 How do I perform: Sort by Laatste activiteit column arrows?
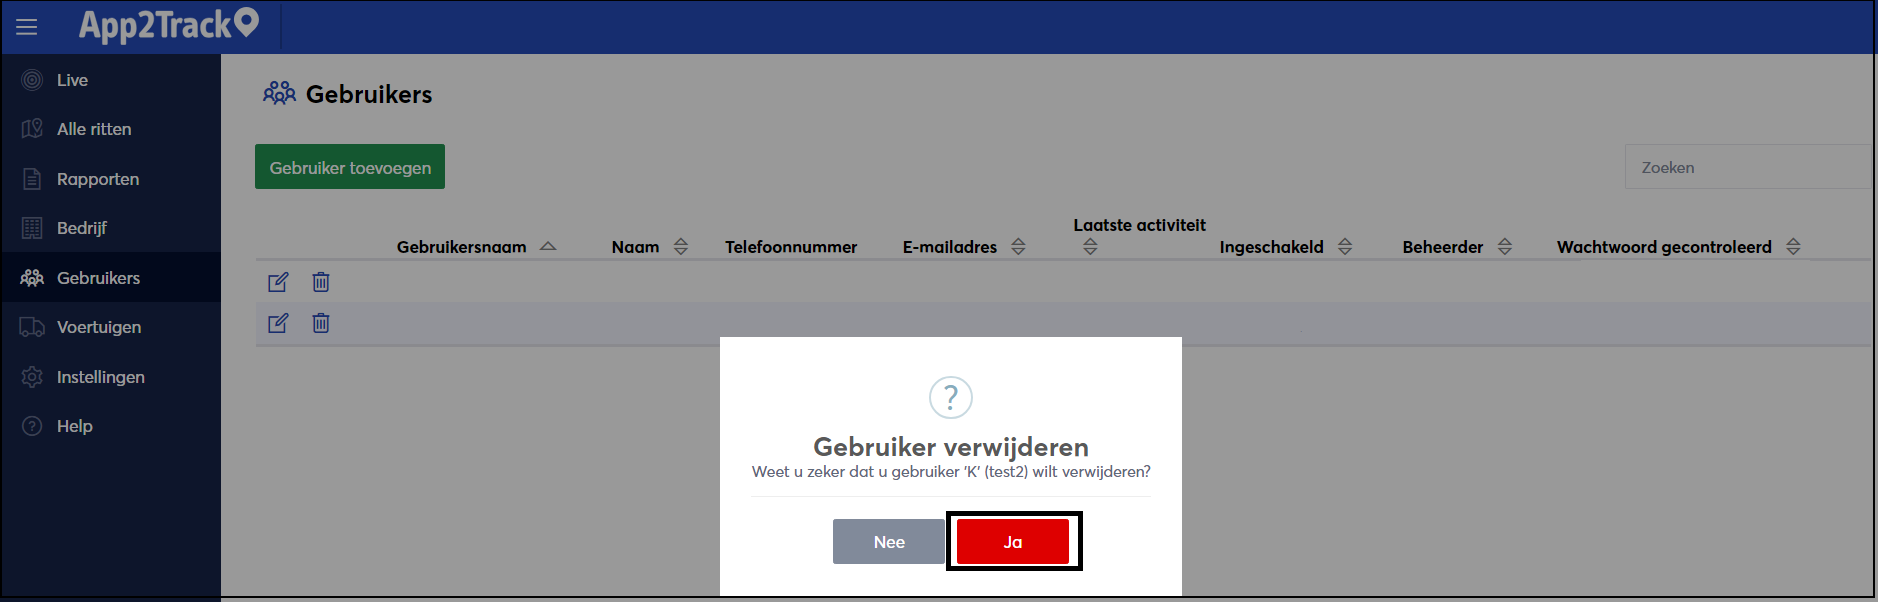click(x=1090, y=246)
